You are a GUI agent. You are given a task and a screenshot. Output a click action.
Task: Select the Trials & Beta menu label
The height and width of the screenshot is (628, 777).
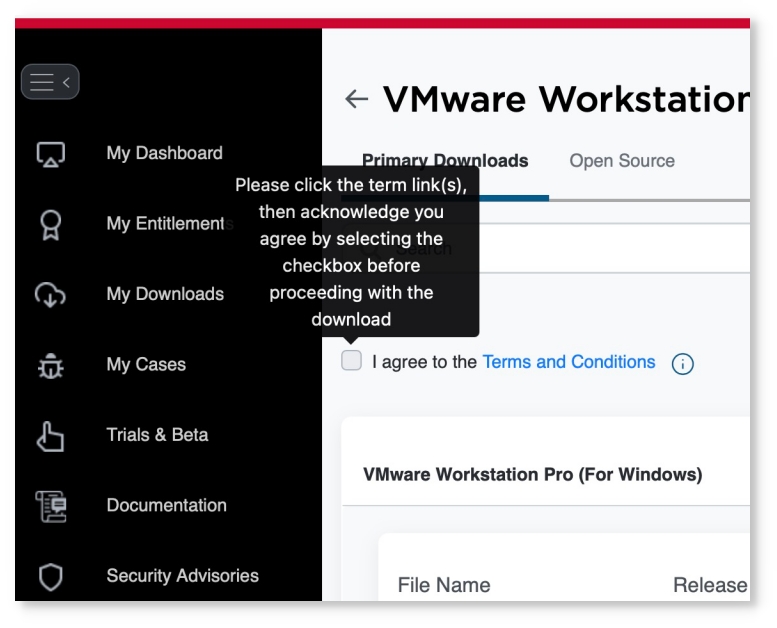tap(157, 435)
